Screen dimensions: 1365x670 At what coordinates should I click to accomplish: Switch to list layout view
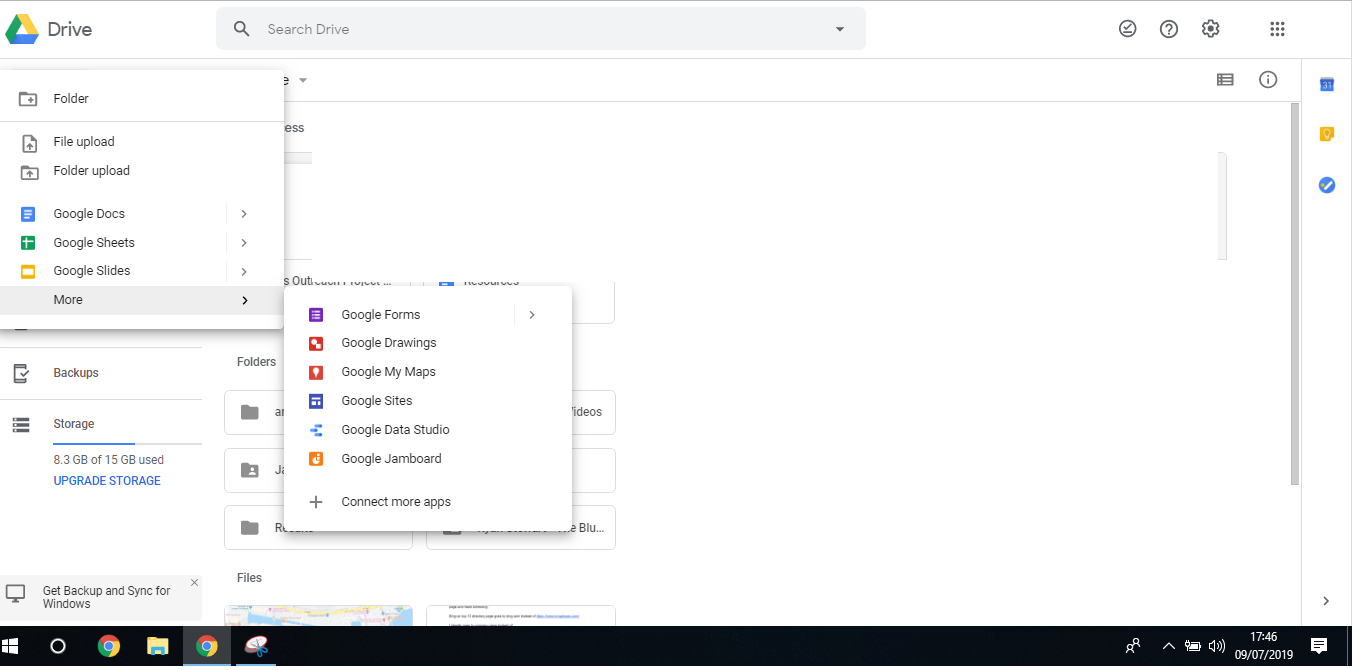[1225, 80]
